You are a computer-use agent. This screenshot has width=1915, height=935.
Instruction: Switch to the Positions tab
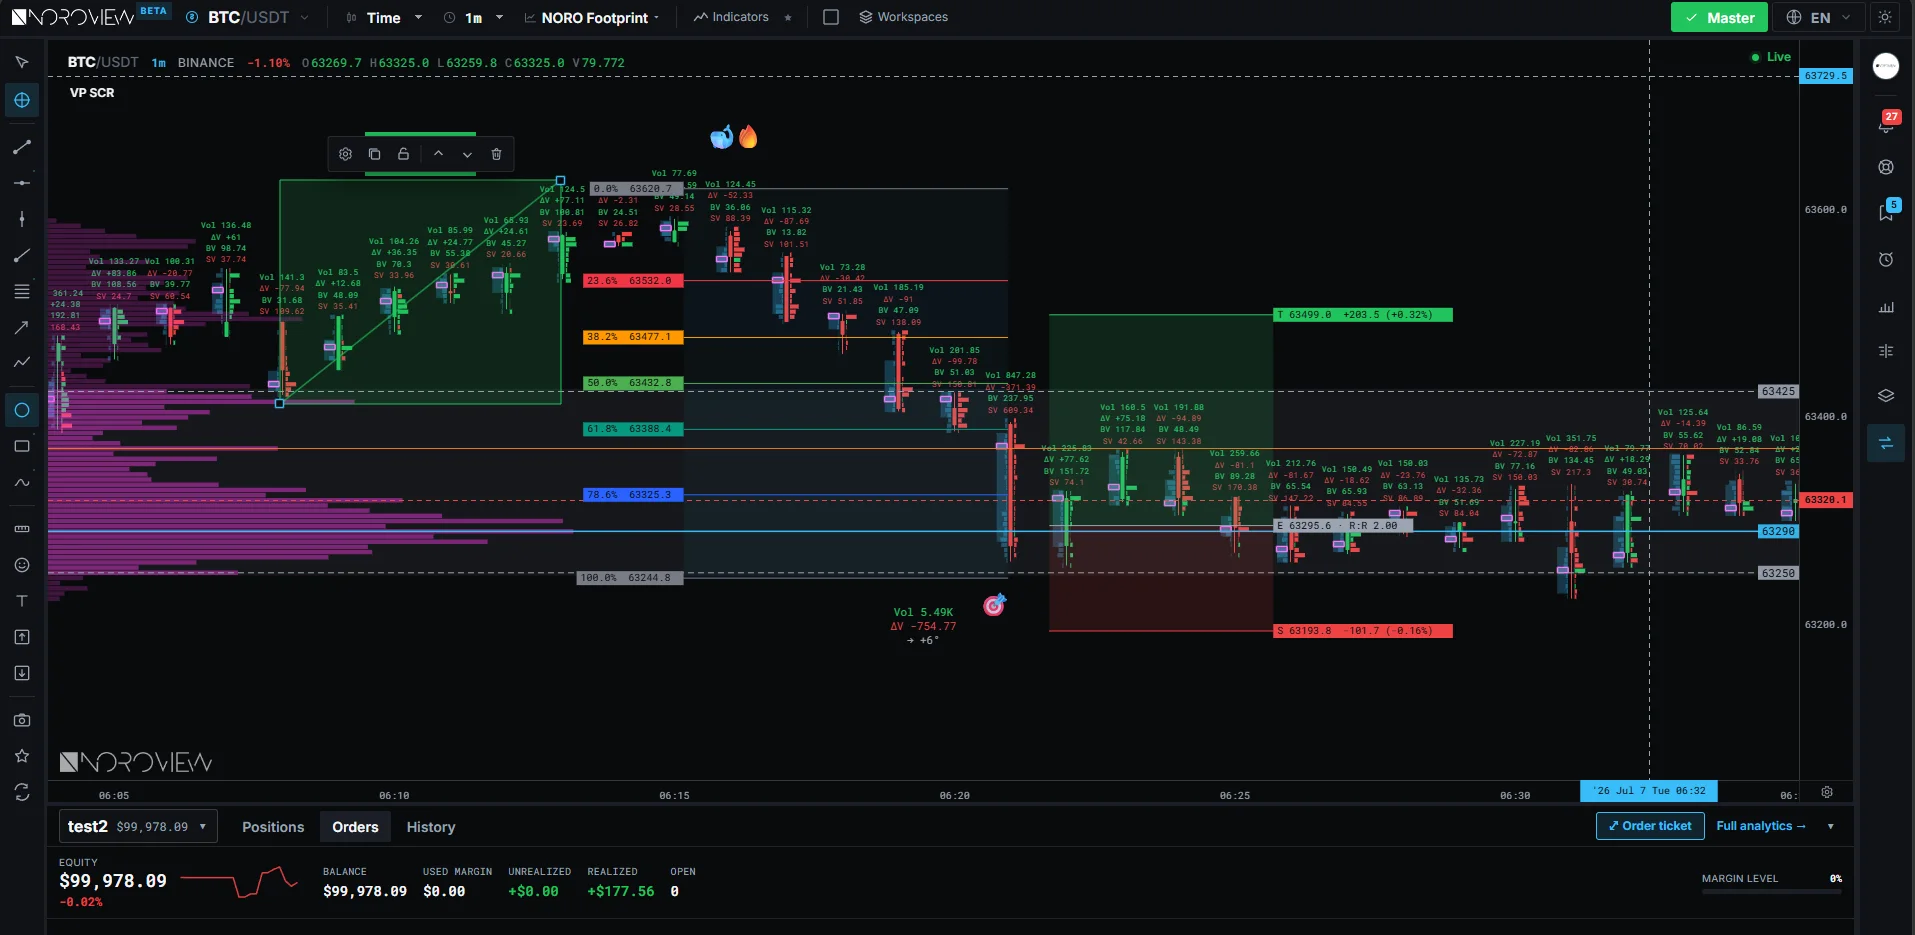tap(273, 827)
